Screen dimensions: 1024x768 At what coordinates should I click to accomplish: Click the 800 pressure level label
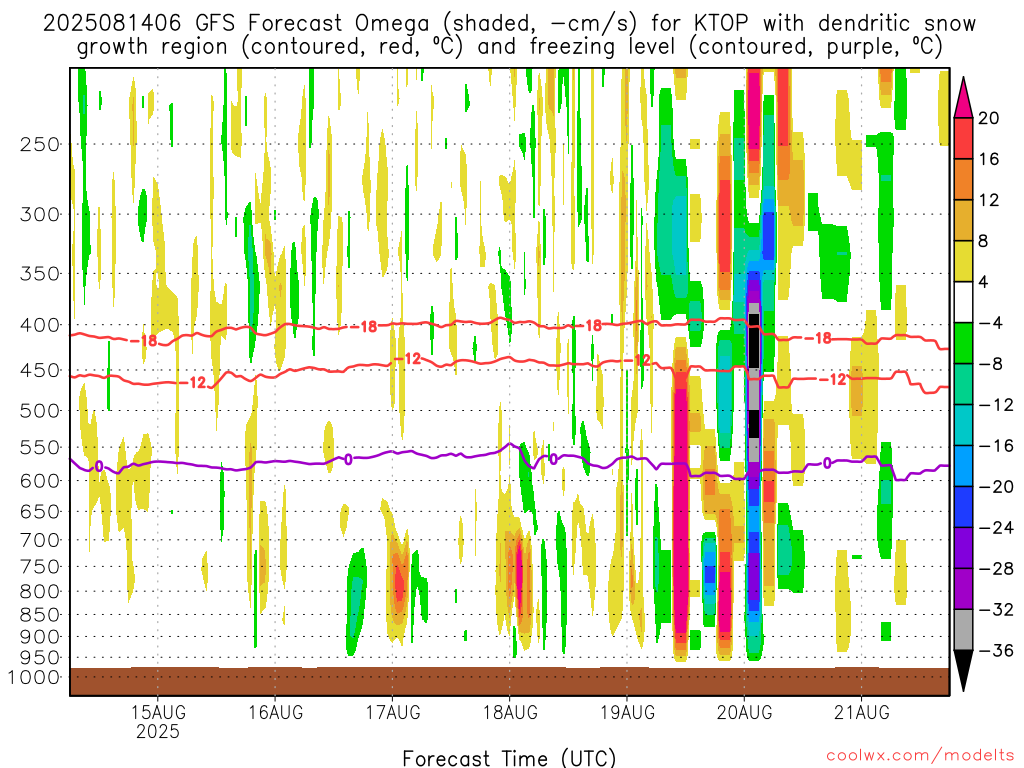(40, 592)
